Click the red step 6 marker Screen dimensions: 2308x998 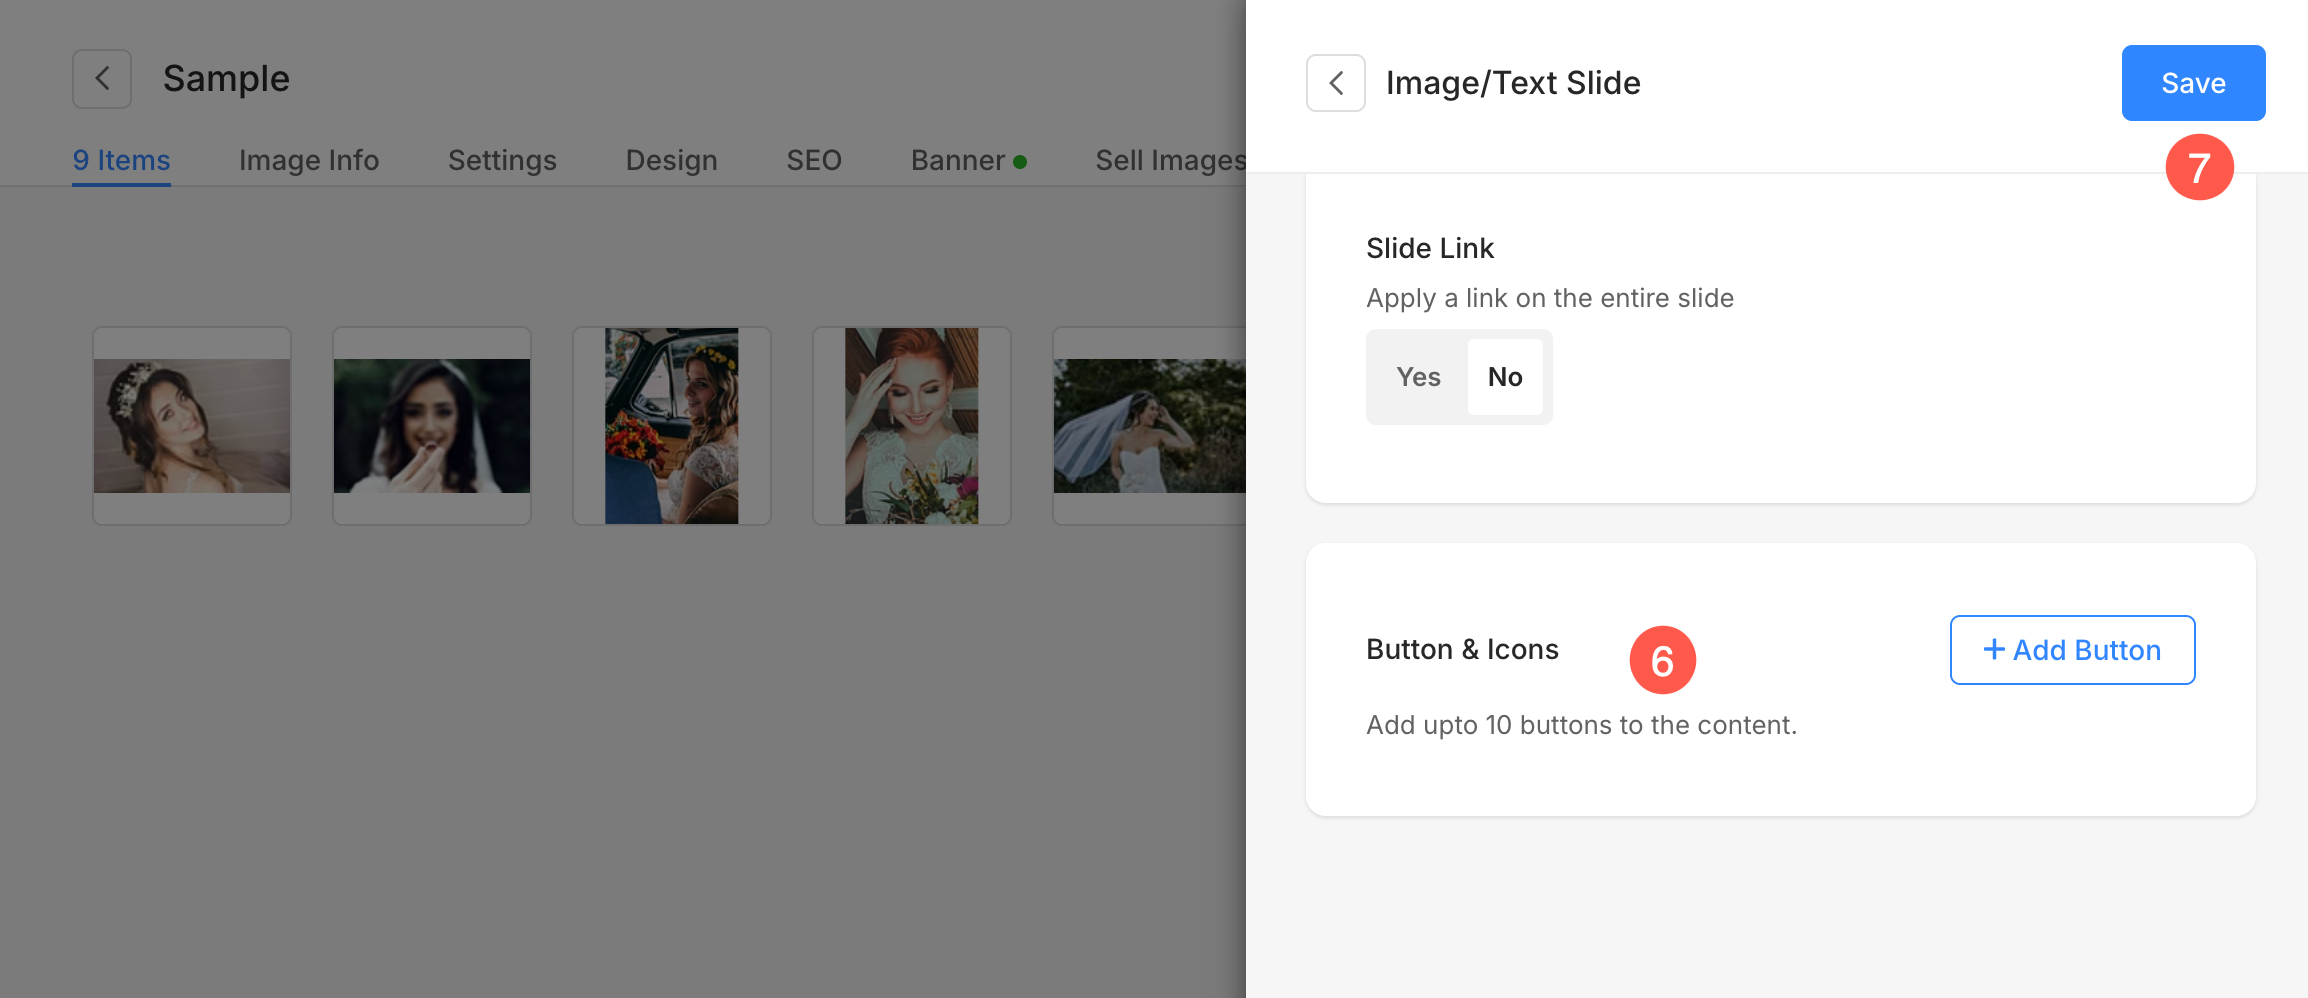tap(1662, 660)
